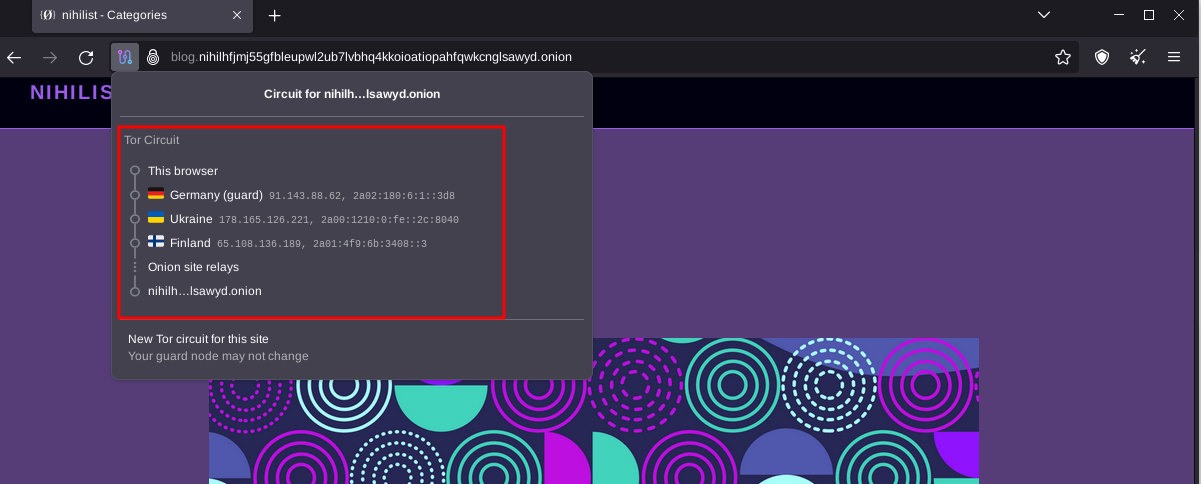Go back to previous page
This screenshot has width=1201, height=484.
click(14, 57)
